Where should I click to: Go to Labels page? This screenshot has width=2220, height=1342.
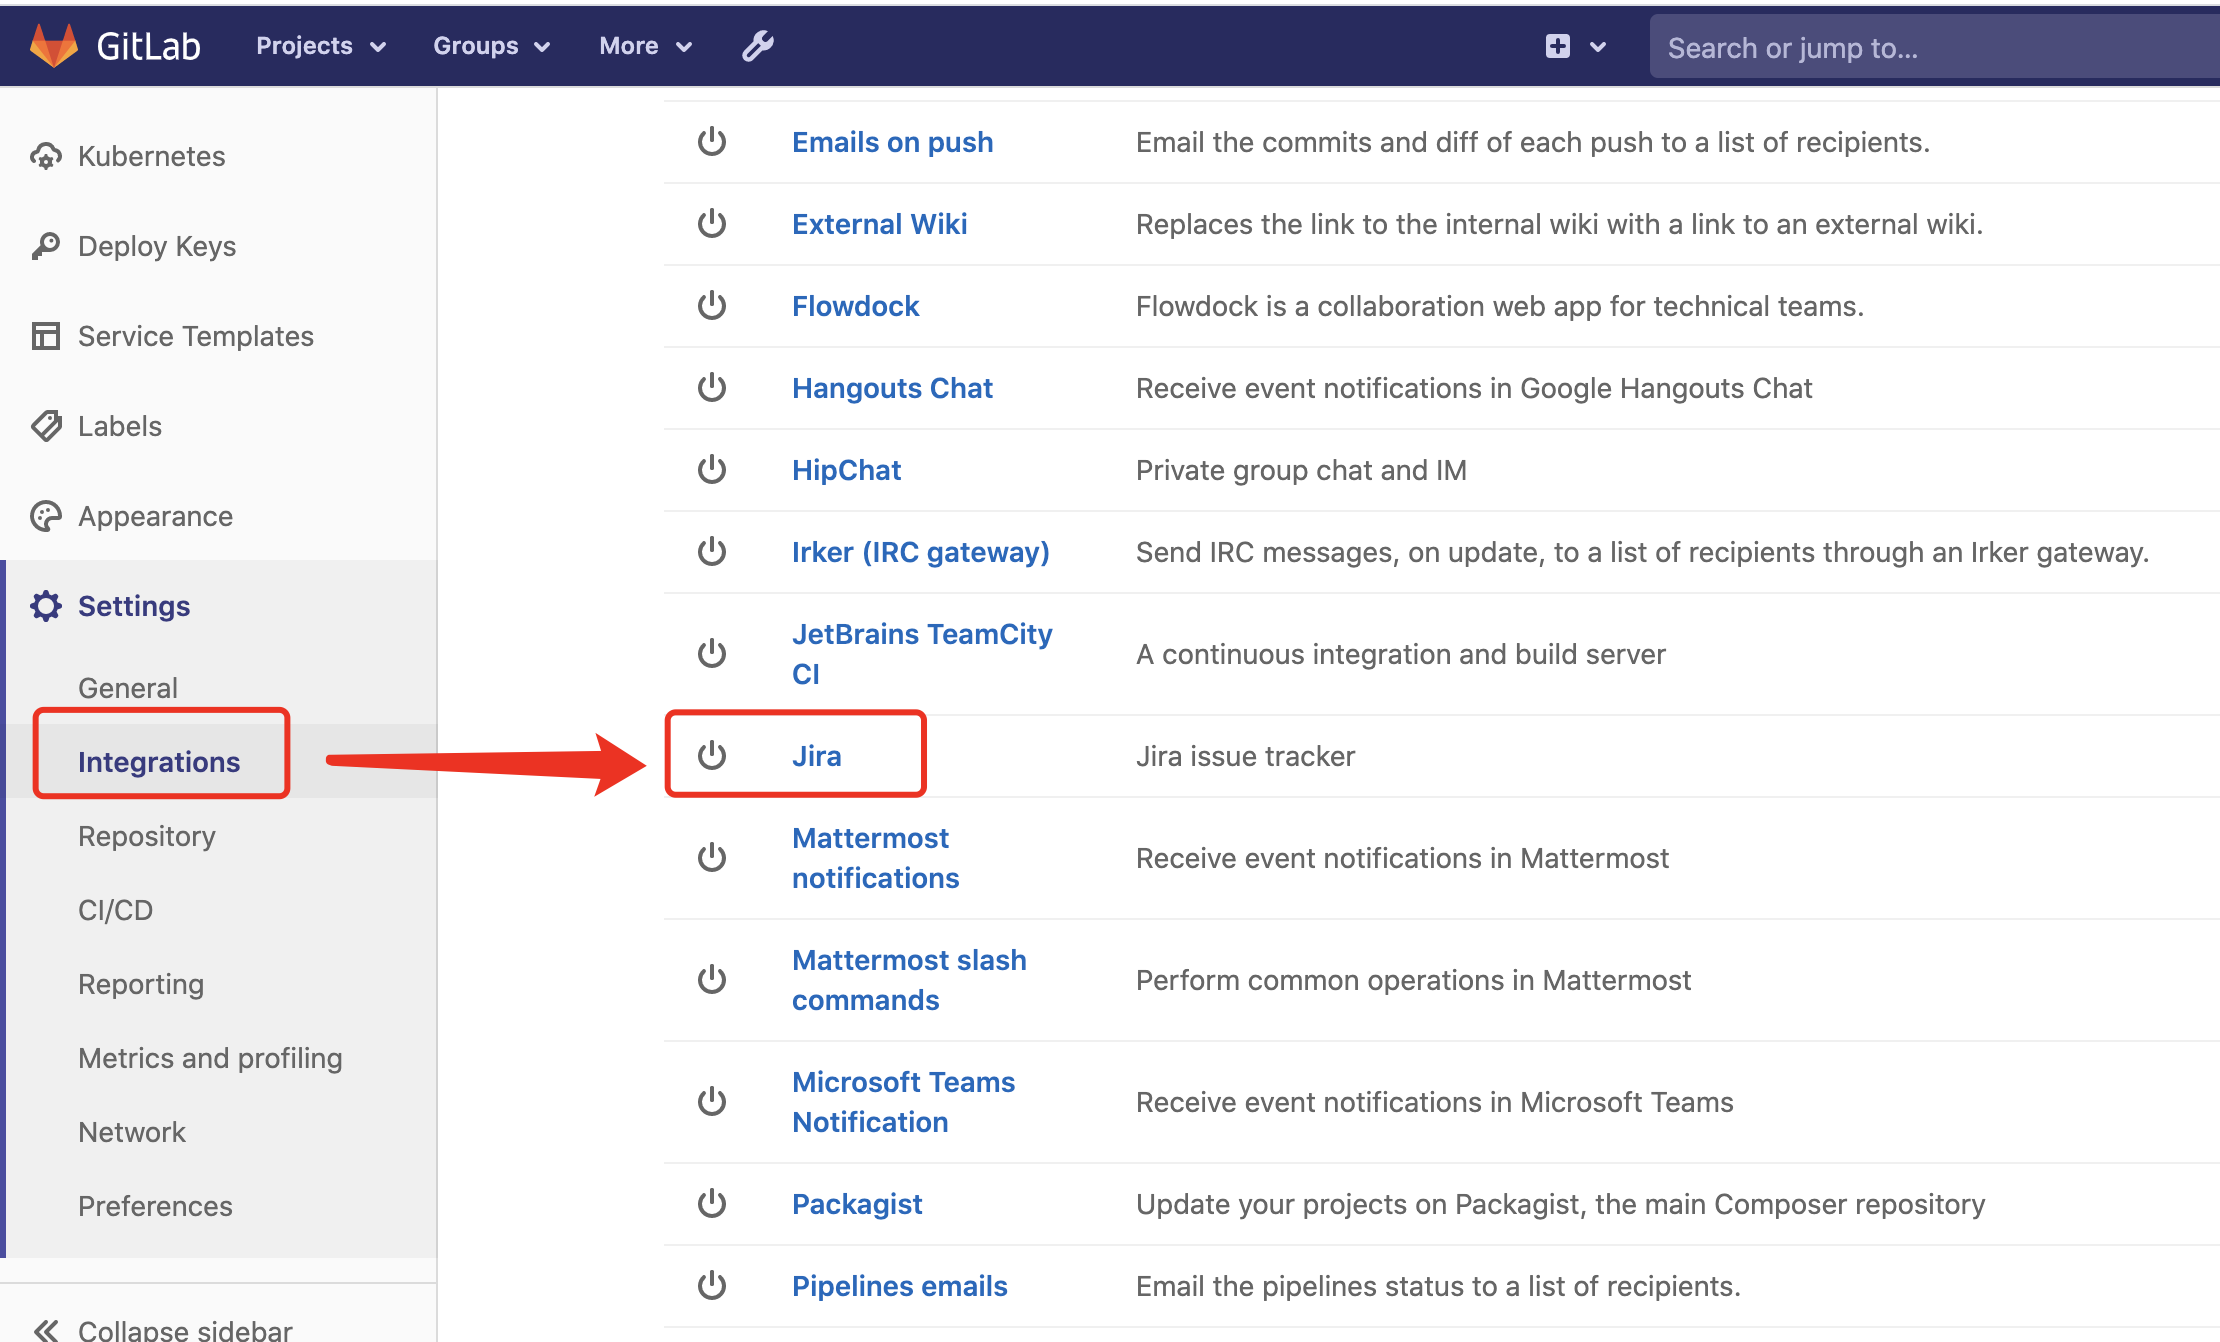click(x=120, y=426)
